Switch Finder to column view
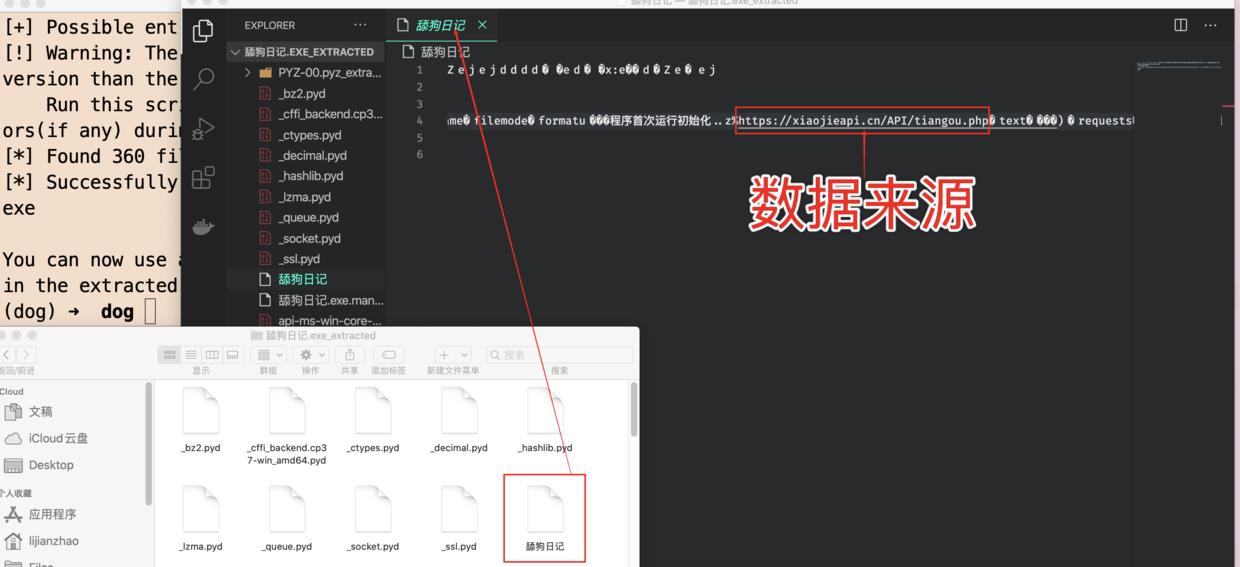 212,355
